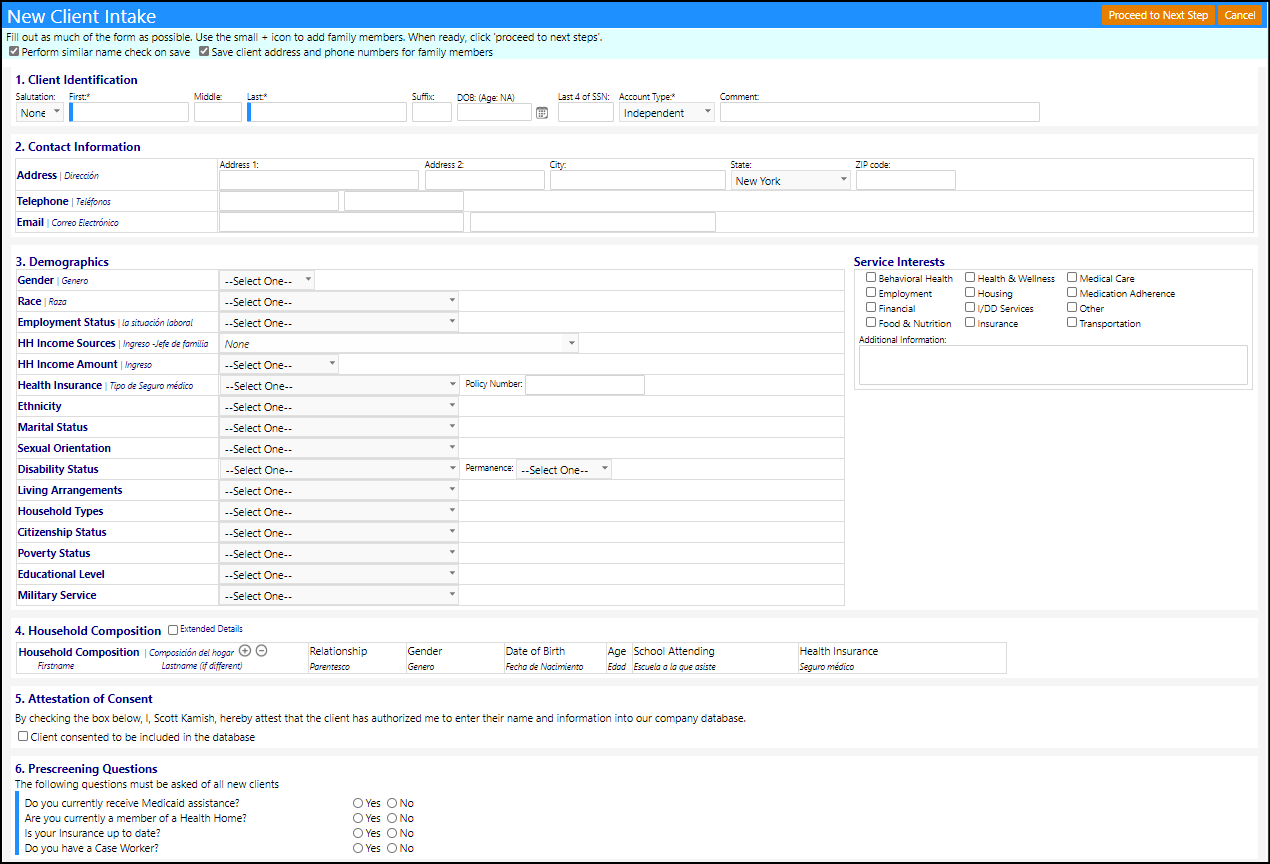The image size is (1270, 864).
Task: Open the Salutation dropdown
Action: [40, 112]
